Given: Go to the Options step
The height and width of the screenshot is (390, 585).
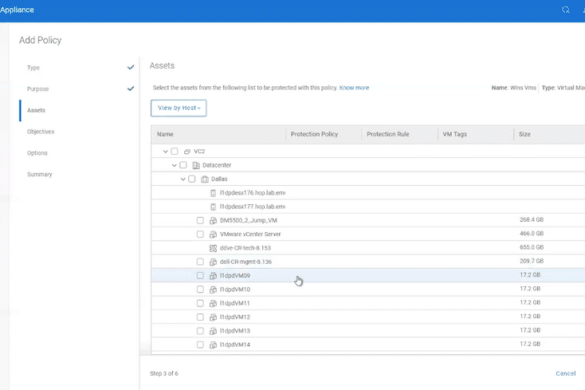Looking at the screenshot, I should (37, 153).
